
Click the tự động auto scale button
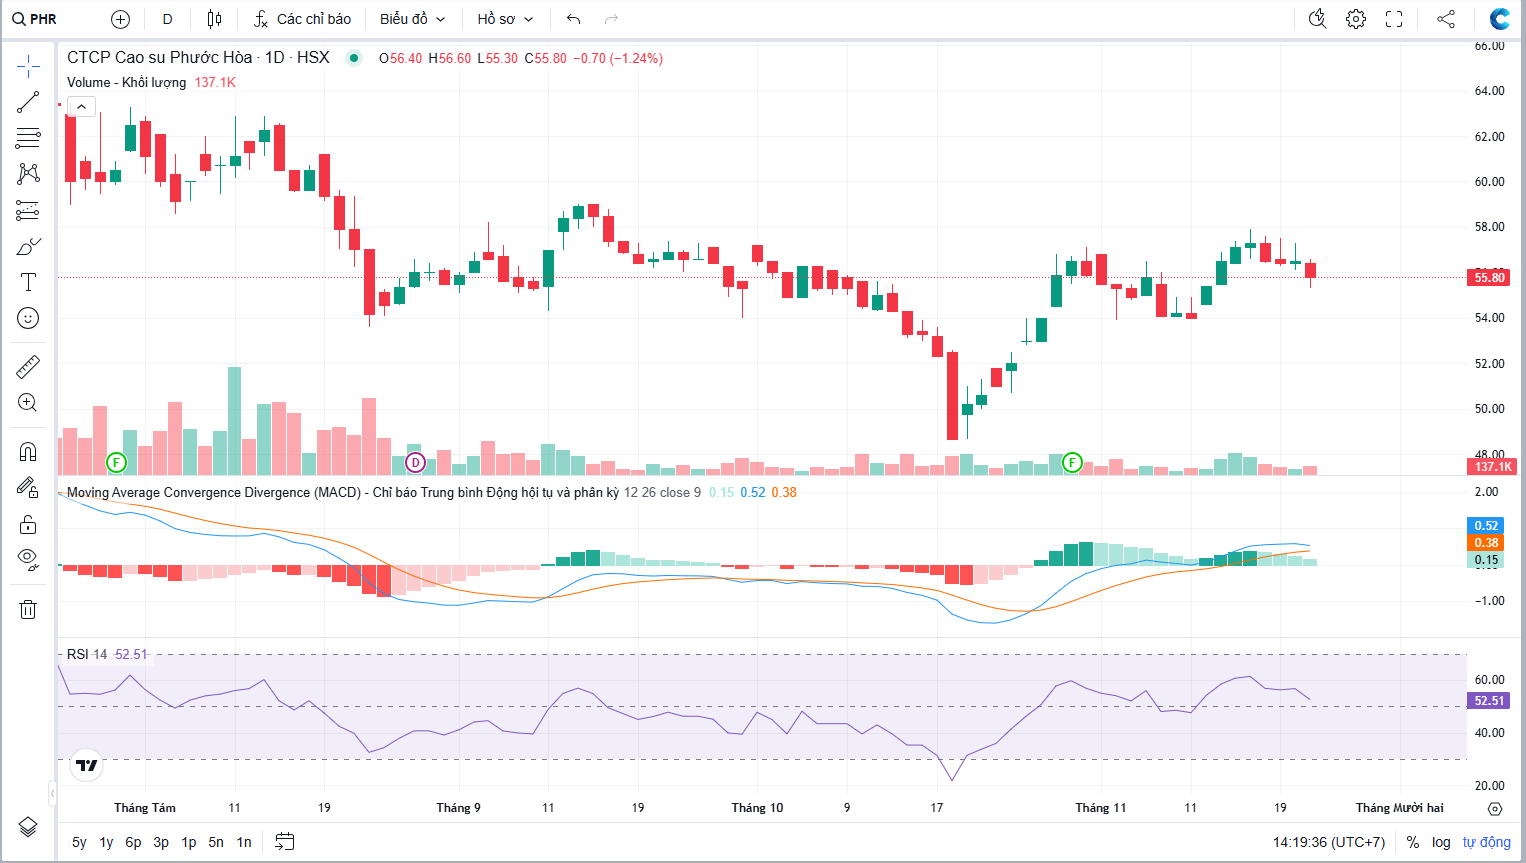(1486, 842)
